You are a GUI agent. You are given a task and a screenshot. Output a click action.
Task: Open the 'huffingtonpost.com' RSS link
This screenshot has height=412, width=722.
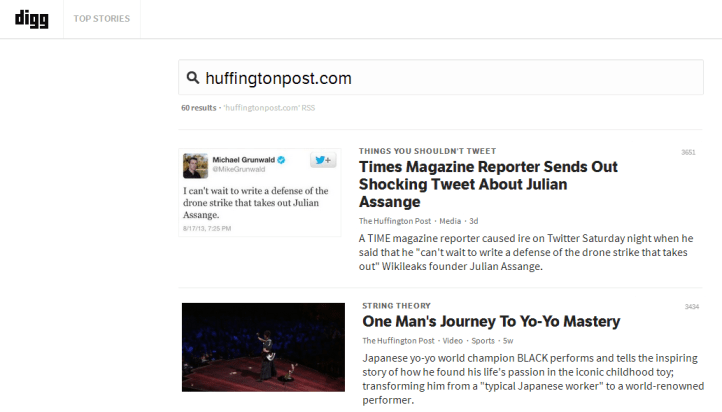pyautogui.click(x=269, y=108)
